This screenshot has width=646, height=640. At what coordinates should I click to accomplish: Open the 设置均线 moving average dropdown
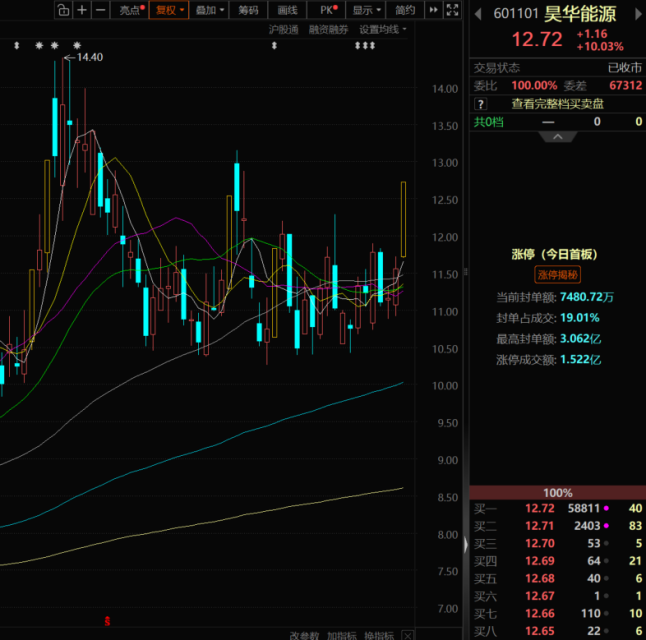tap(383, 30)
